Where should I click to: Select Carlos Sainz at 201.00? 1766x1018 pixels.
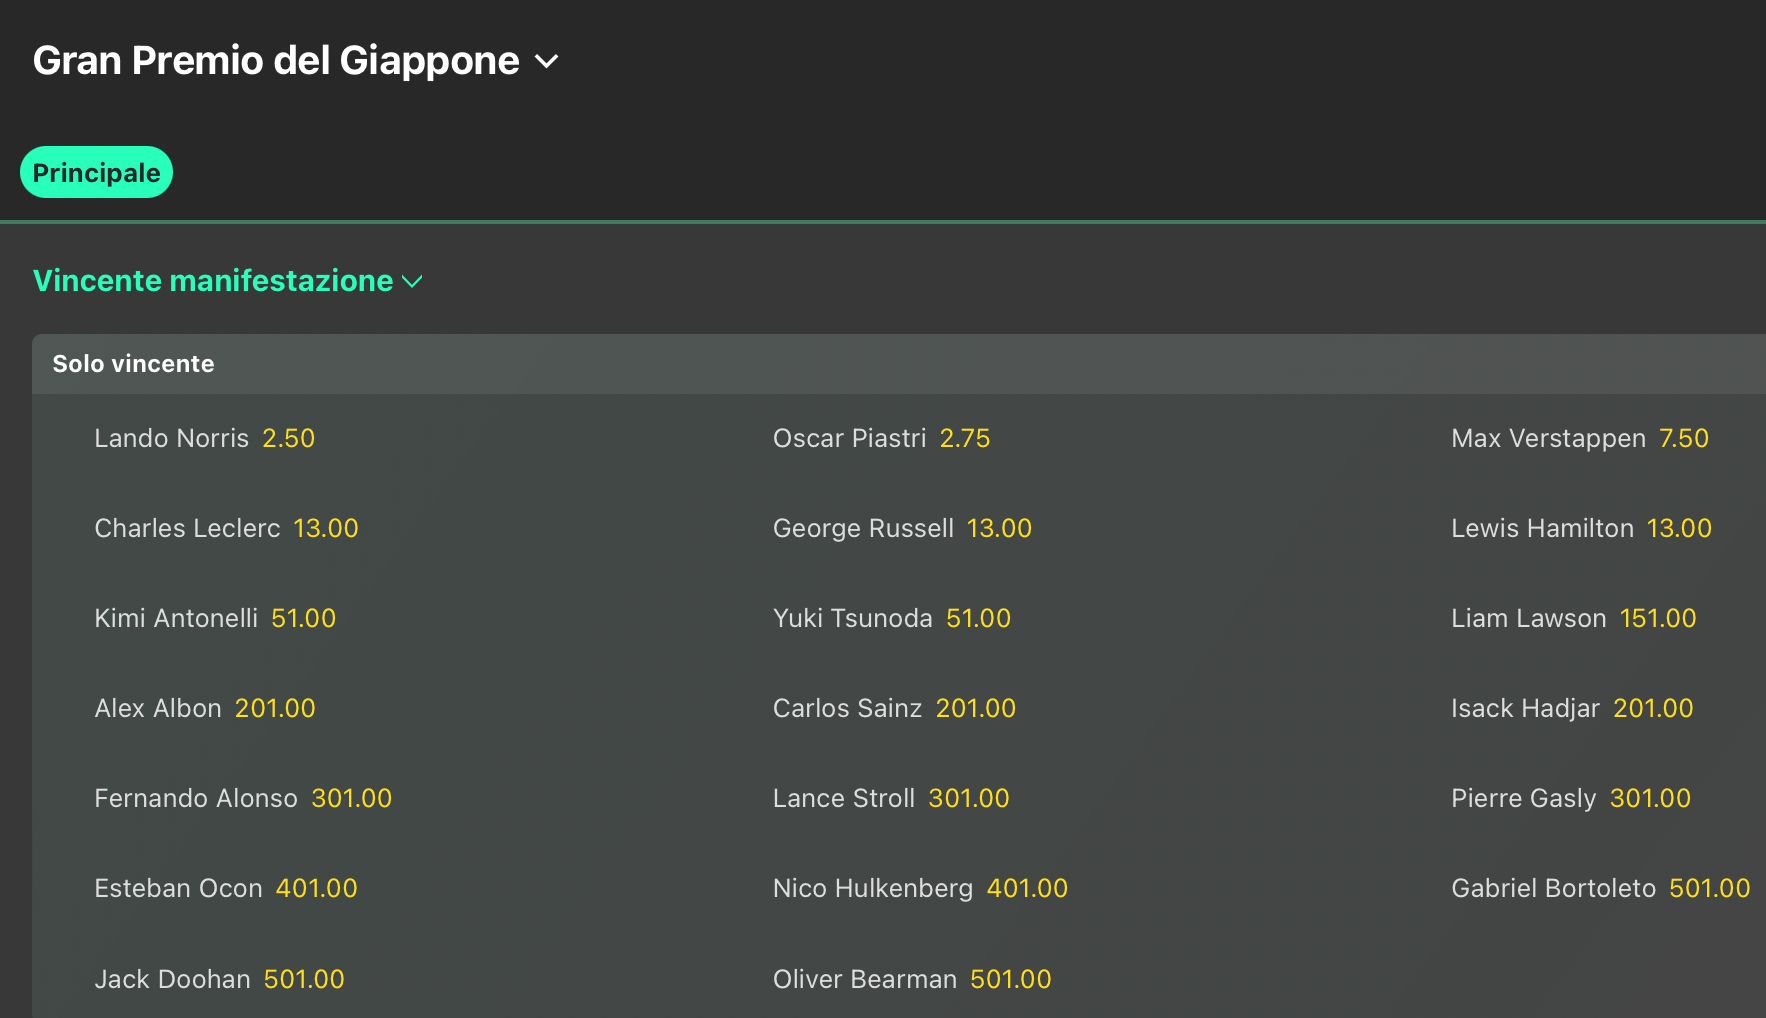coord(975,708)
